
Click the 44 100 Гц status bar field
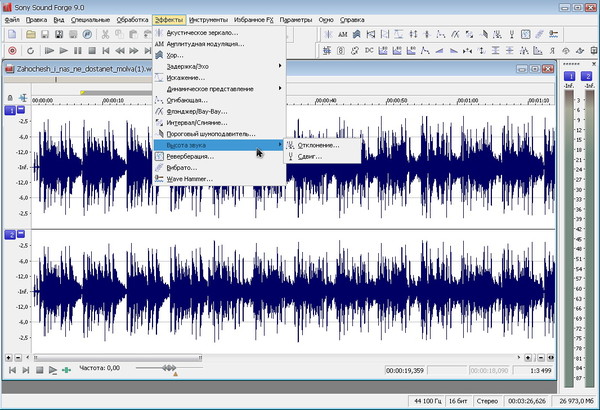click(427, 401)
